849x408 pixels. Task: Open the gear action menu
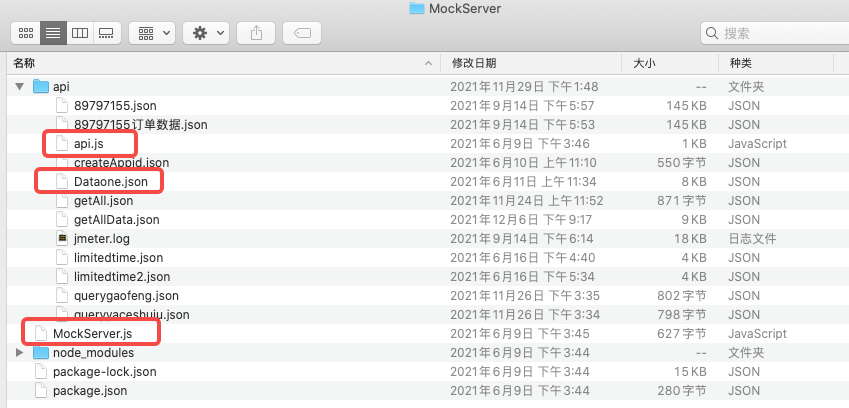[208, 33]
